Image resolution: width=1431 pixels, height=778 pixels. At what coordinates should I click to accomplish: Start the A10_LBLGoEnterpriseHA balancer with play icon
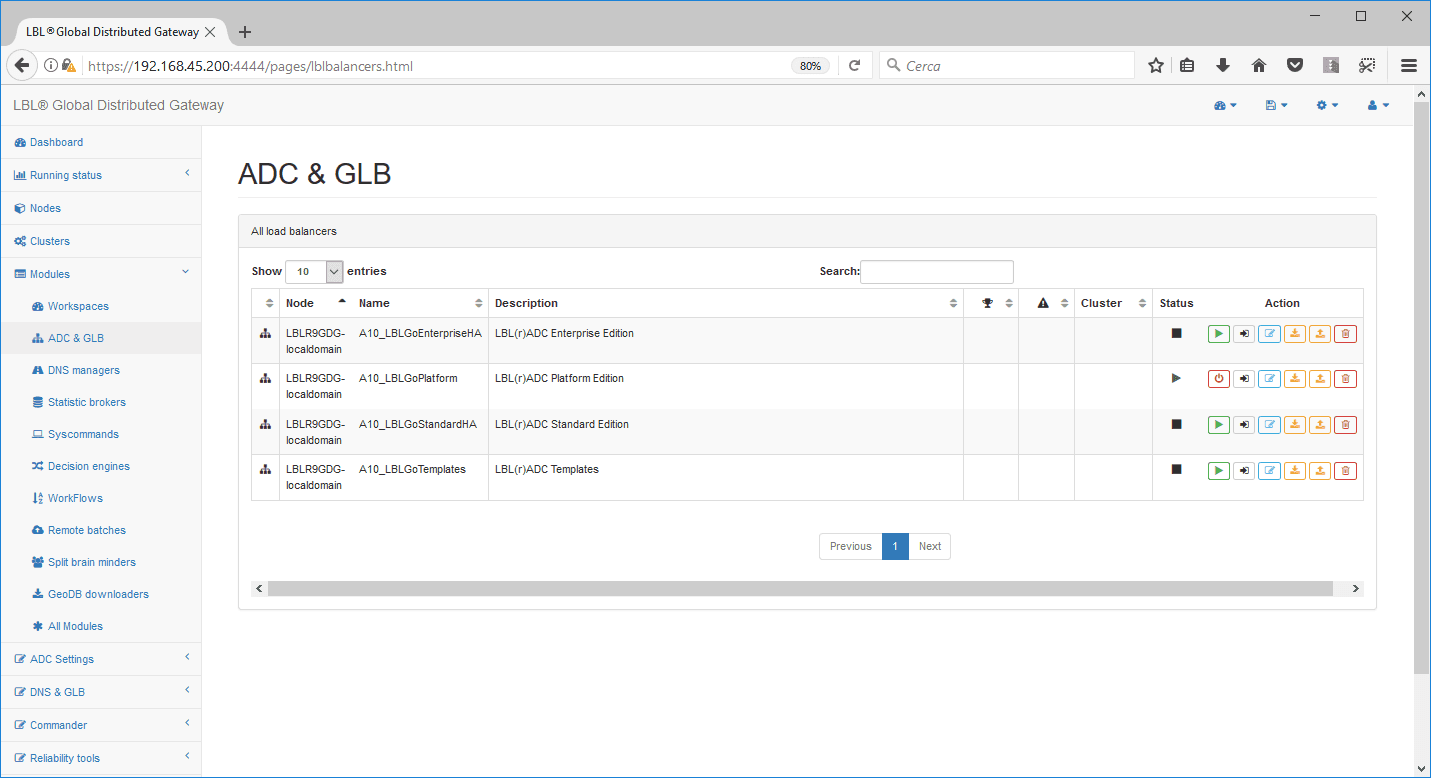click(x=1218, y=334)
